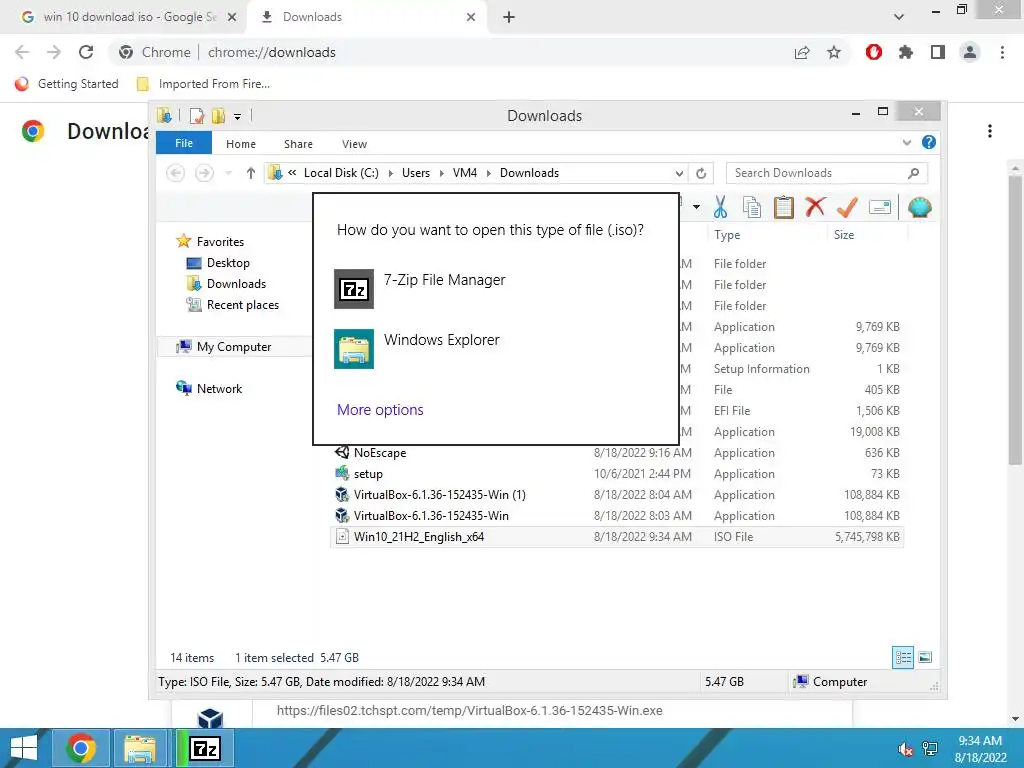
Task: Open Chrome tab search chevron dropdown
Action: [899, 17]
